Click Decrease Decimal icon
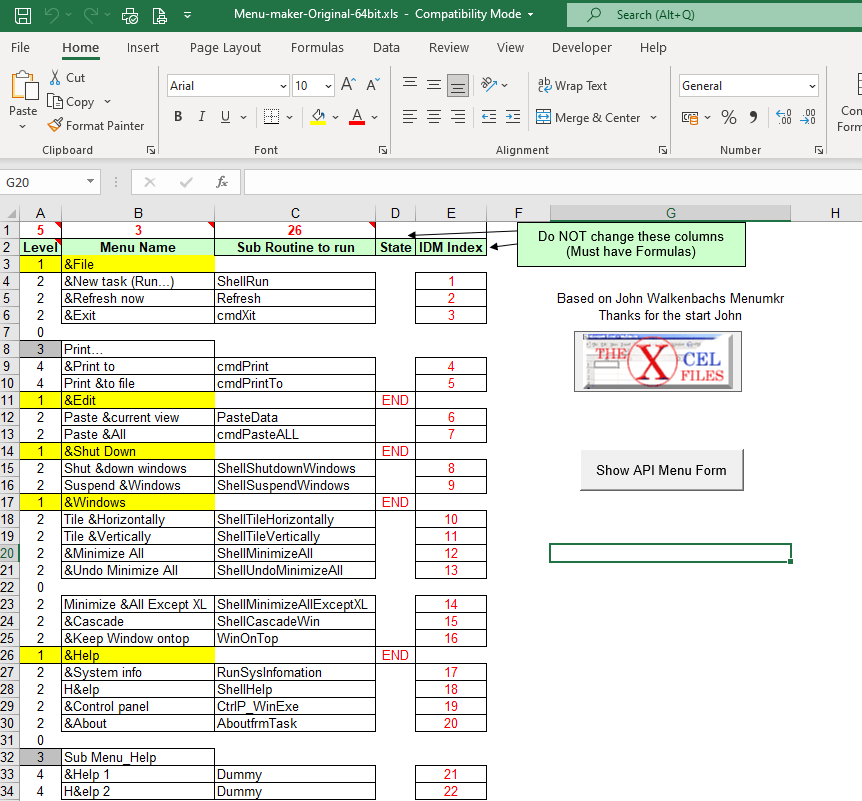This screenshot has height=801, width=862. pos(808,117)
